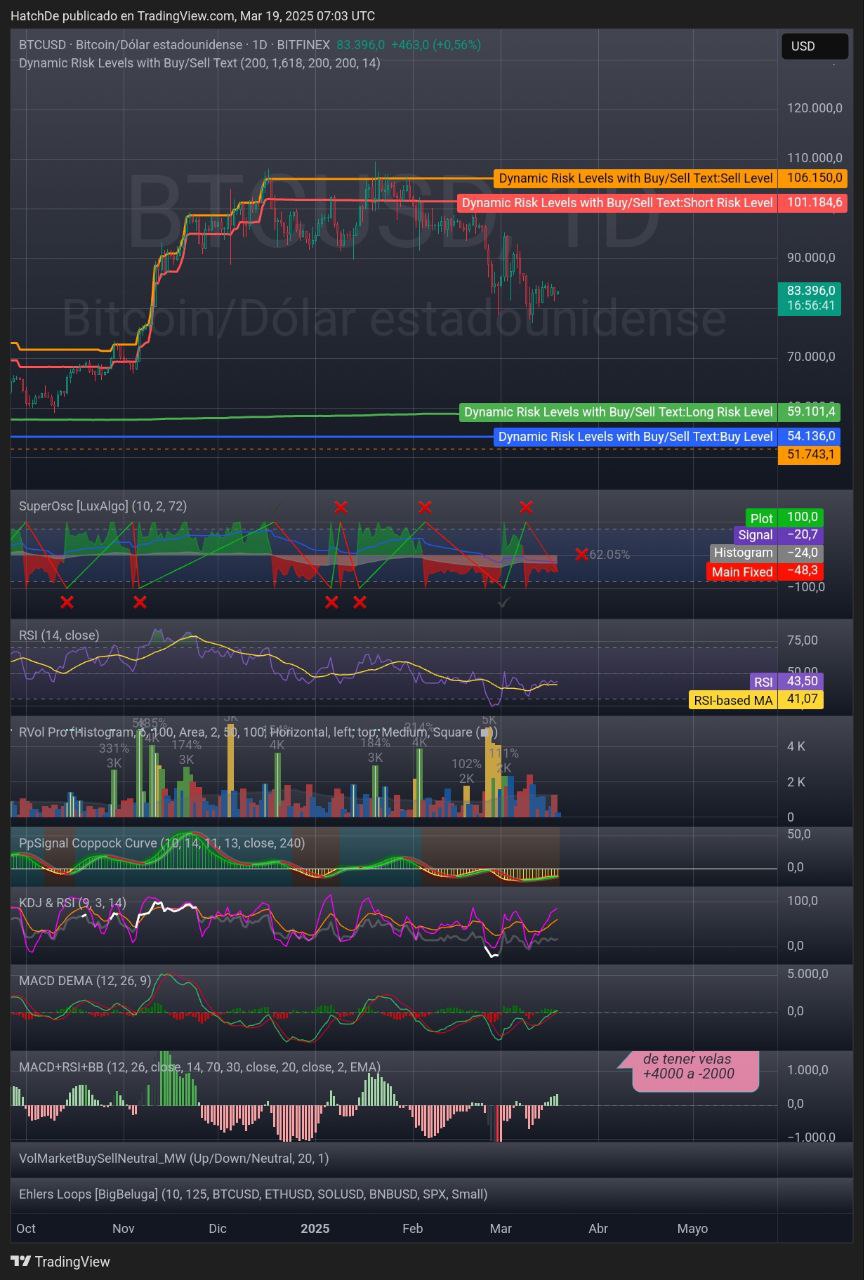
Task: Click the red X marker beside 62.05%
Action: pos(581,554)
